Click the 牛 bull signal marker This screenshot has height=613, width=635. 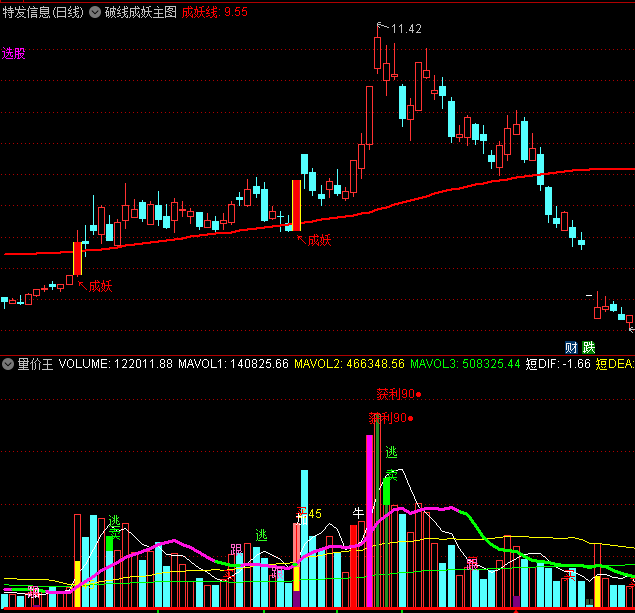pos(358,513)
